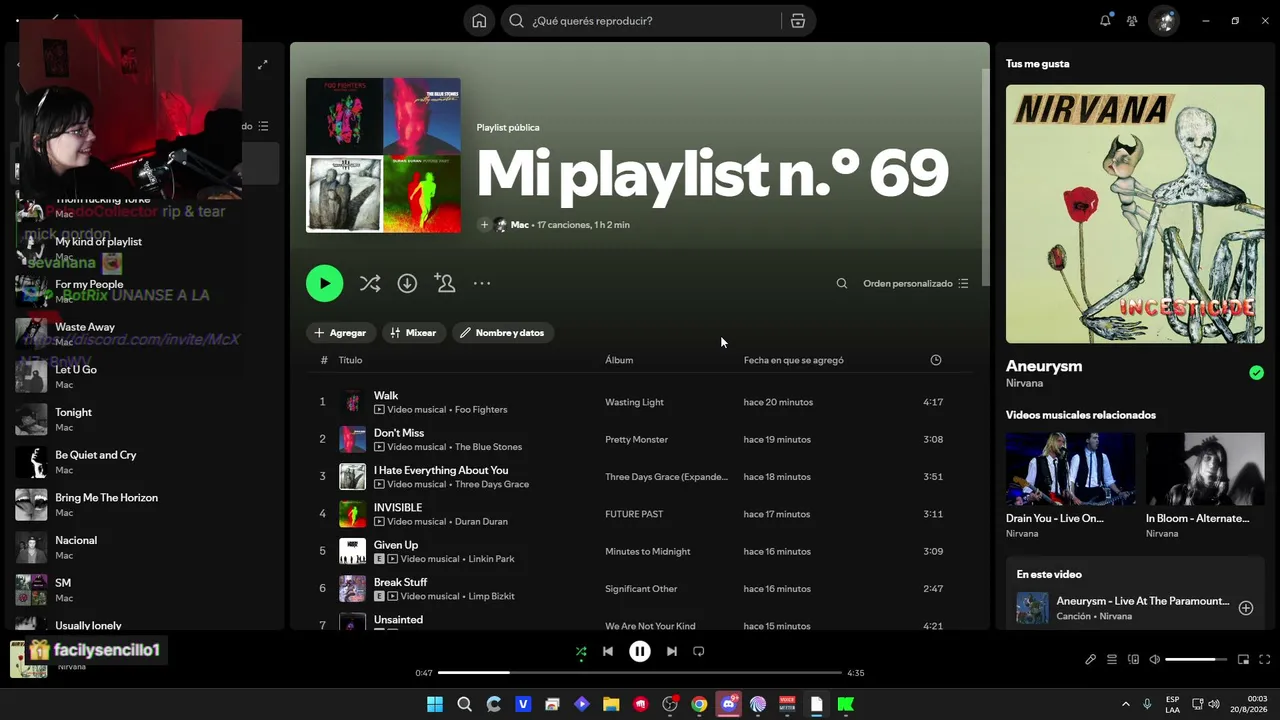Open Friend Activity icon

click(x=1132, y=21)
